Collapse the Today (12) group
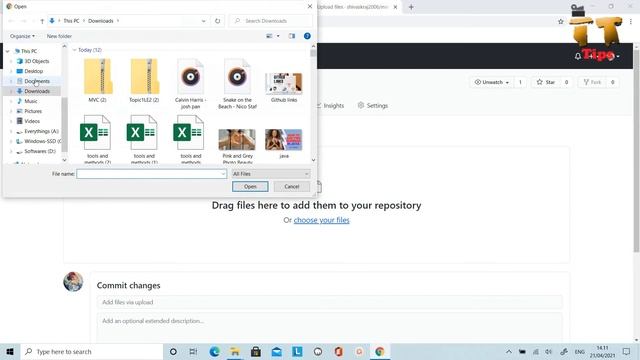This screenshot has height=360, width=640. (74, 50)
